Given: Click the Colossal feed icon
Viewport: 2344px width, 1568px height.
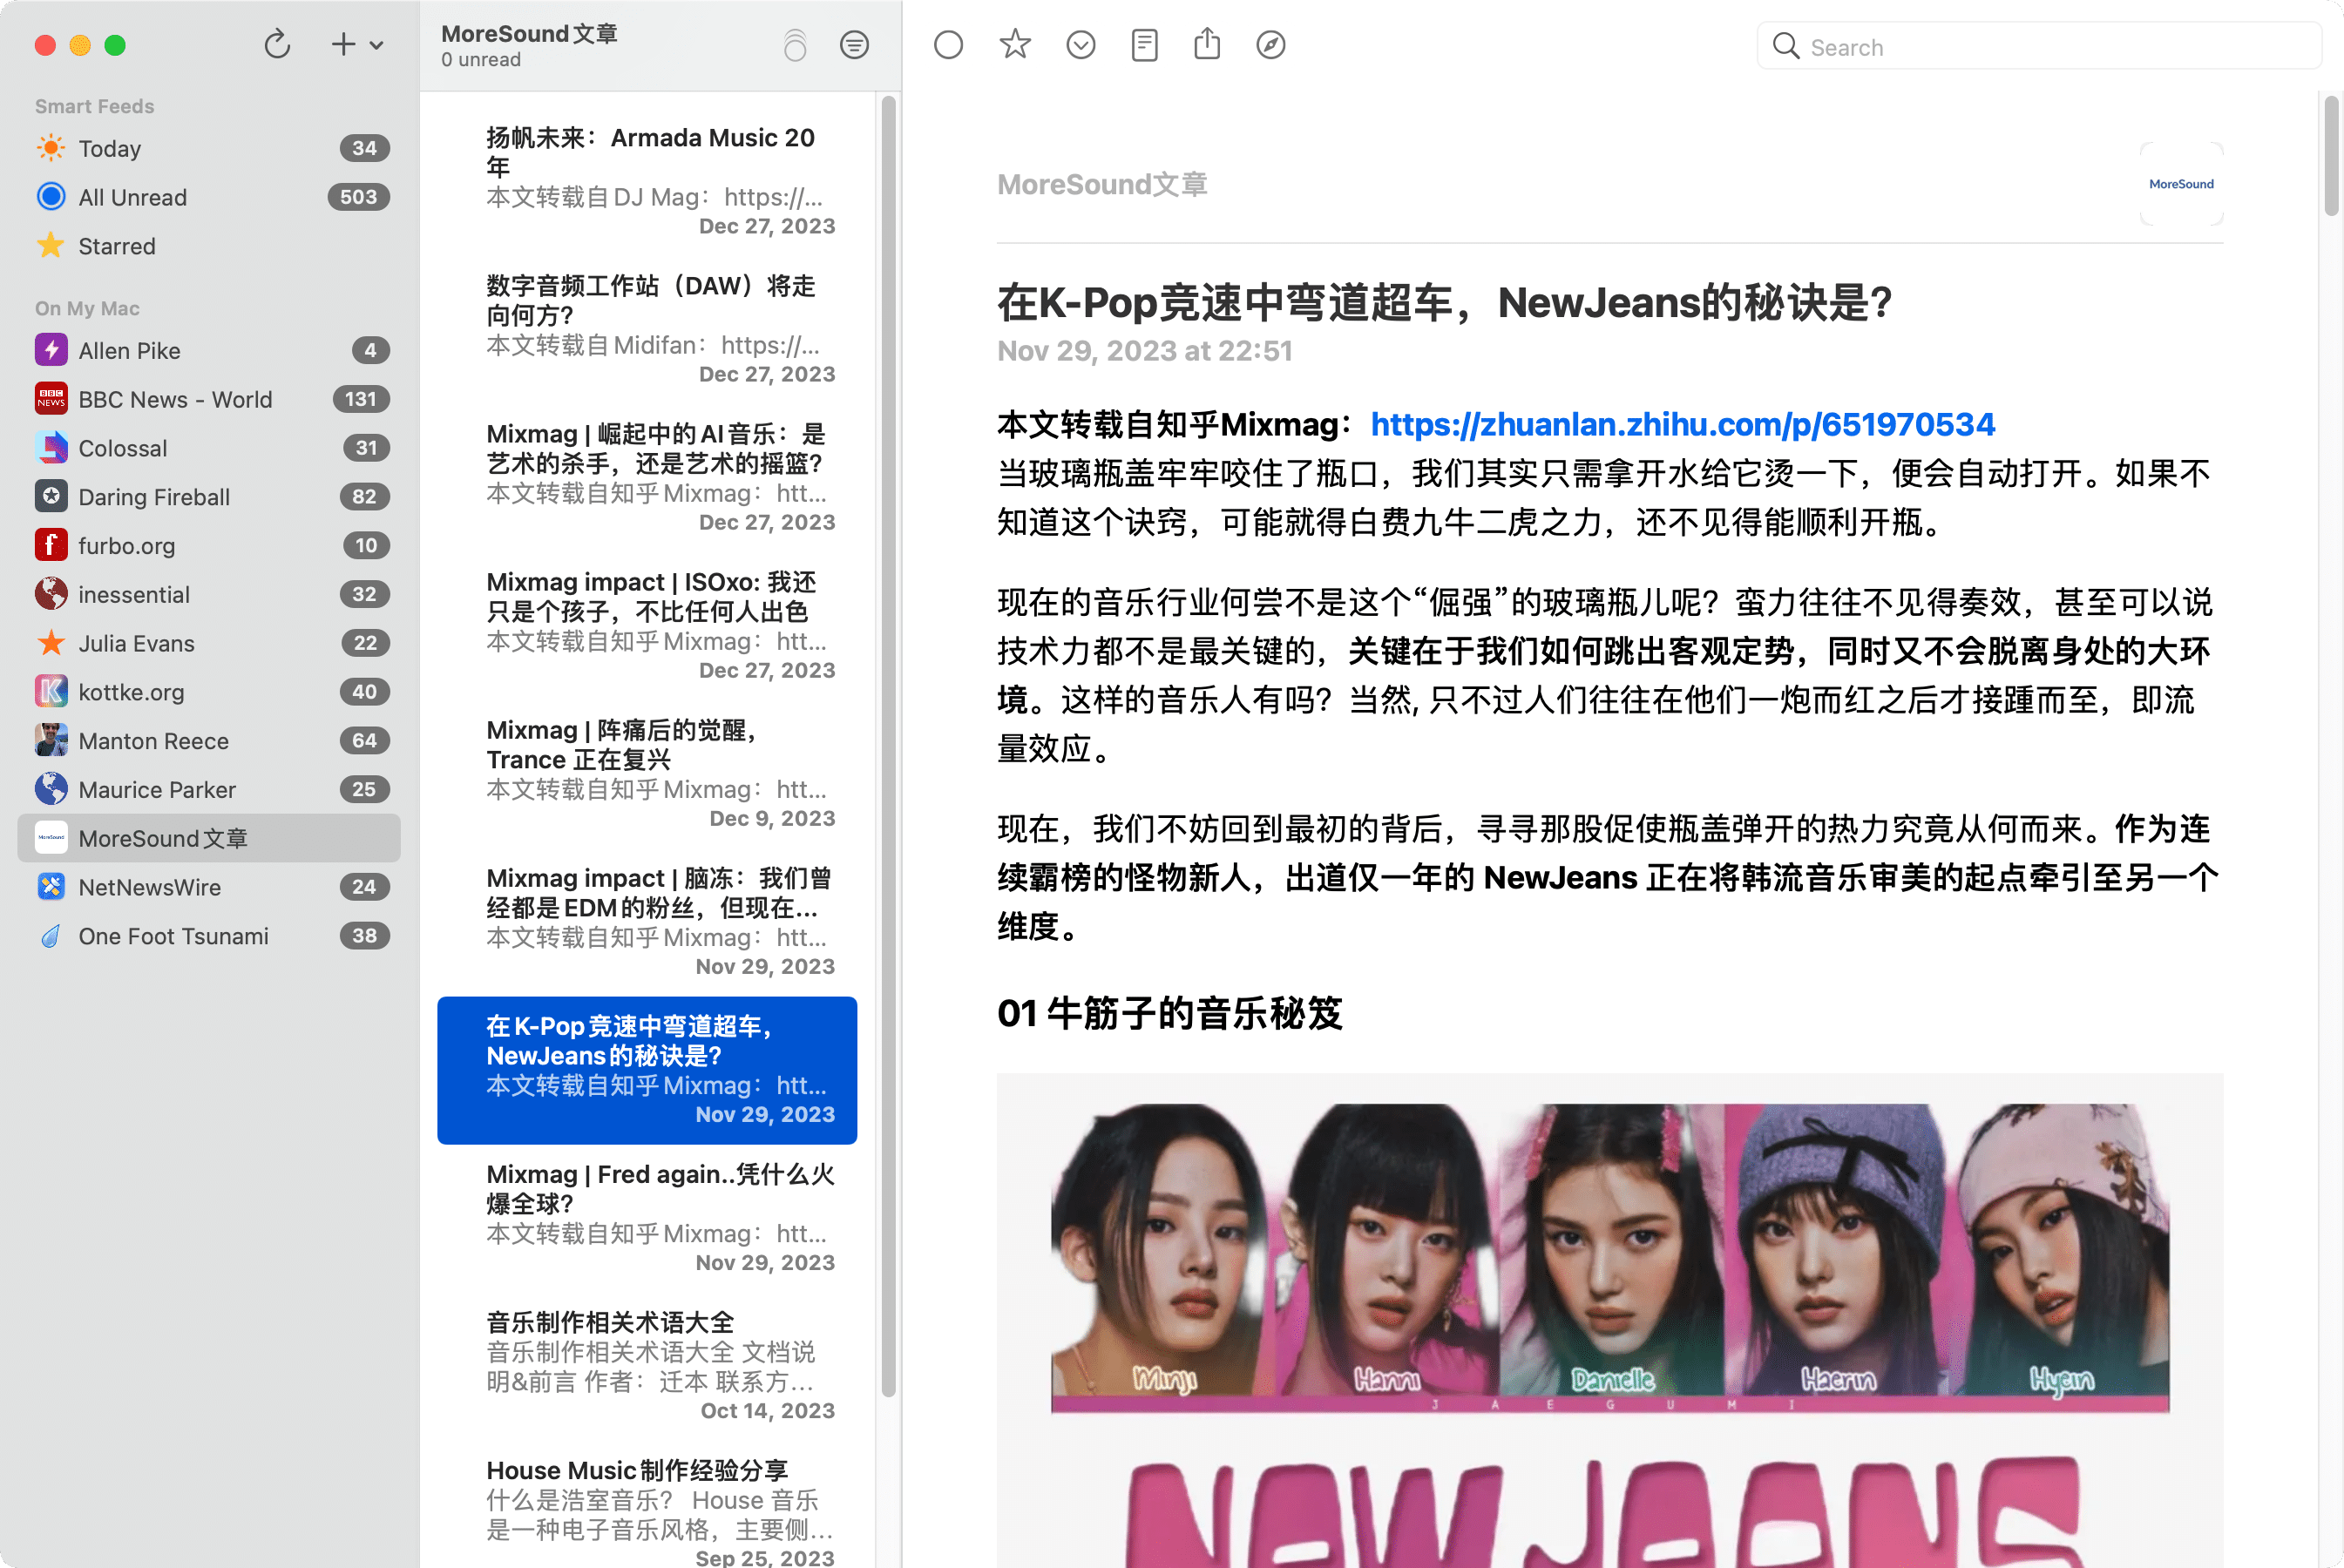Looking at the screenshot, I should coord(51,448).
